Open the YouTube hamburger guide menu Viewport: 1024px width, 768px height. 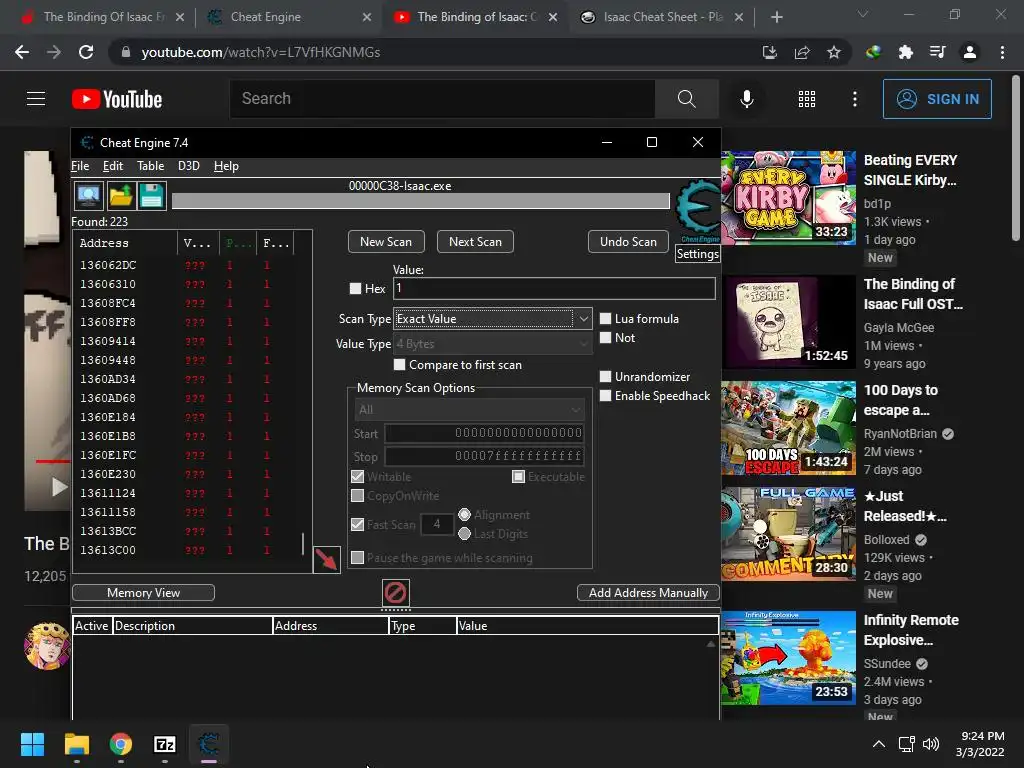click(x=36, y=99)
